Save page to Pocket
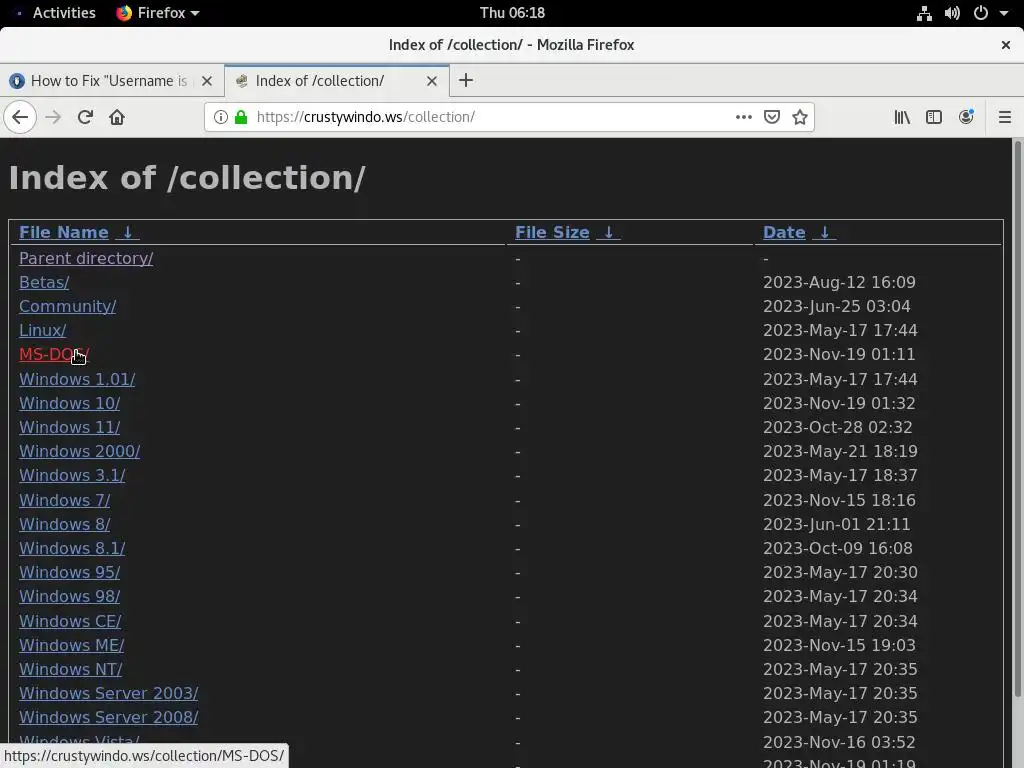 coord(772,117)
